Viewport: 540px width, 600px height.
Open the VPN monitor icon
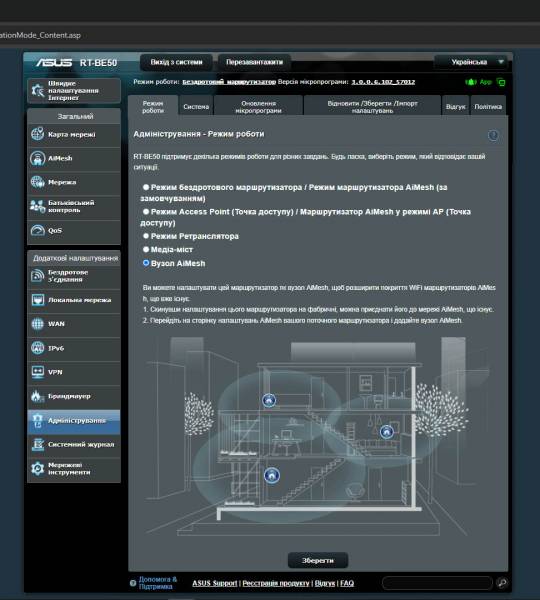point(38,372)
